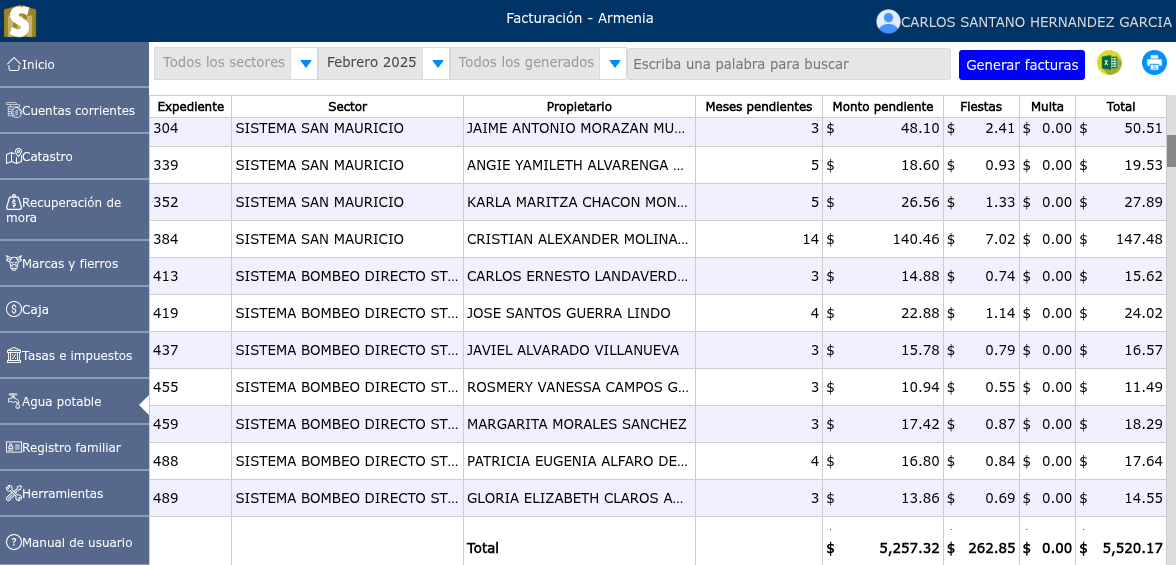Click the search word input field
This screenshot has height=565, width=1176.
pyautogui.click(x=788, y=64)
